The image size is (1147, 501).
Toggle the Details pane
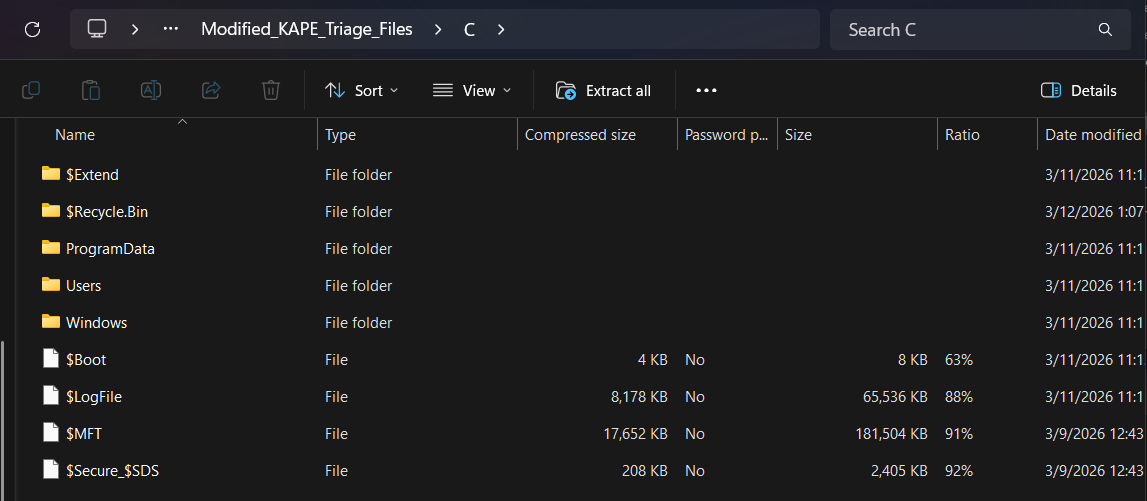coord(1079,90)
